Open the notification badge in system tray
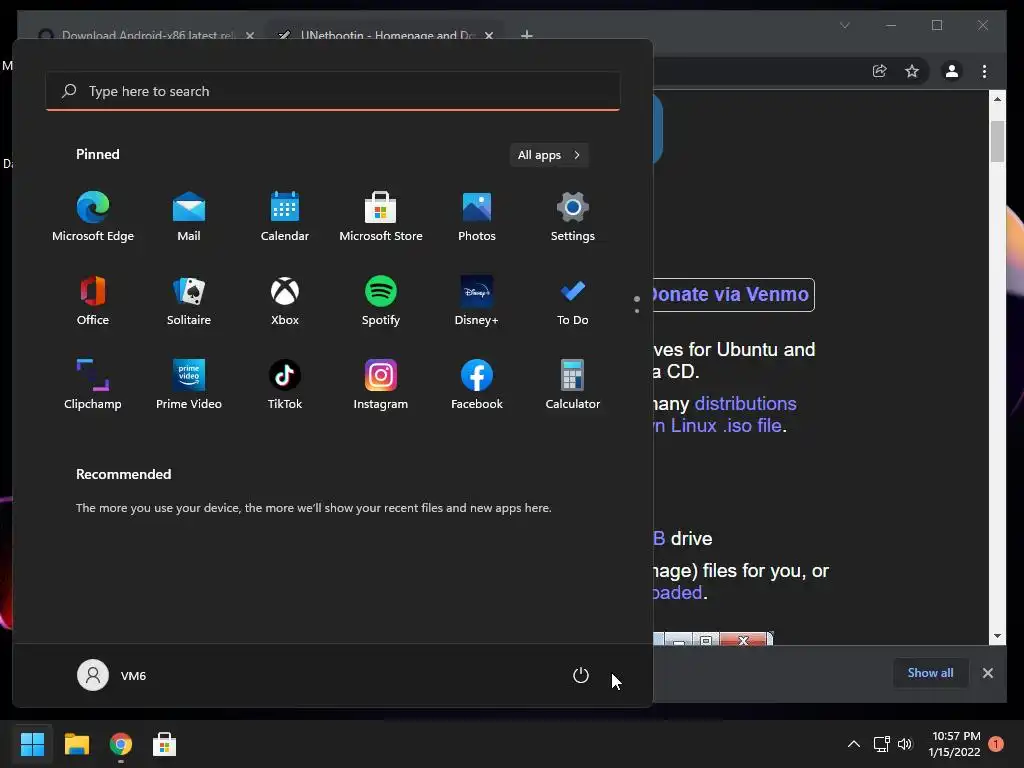Image resolution: width=1024 pixels, height=768 pixels. pos(996,744)
